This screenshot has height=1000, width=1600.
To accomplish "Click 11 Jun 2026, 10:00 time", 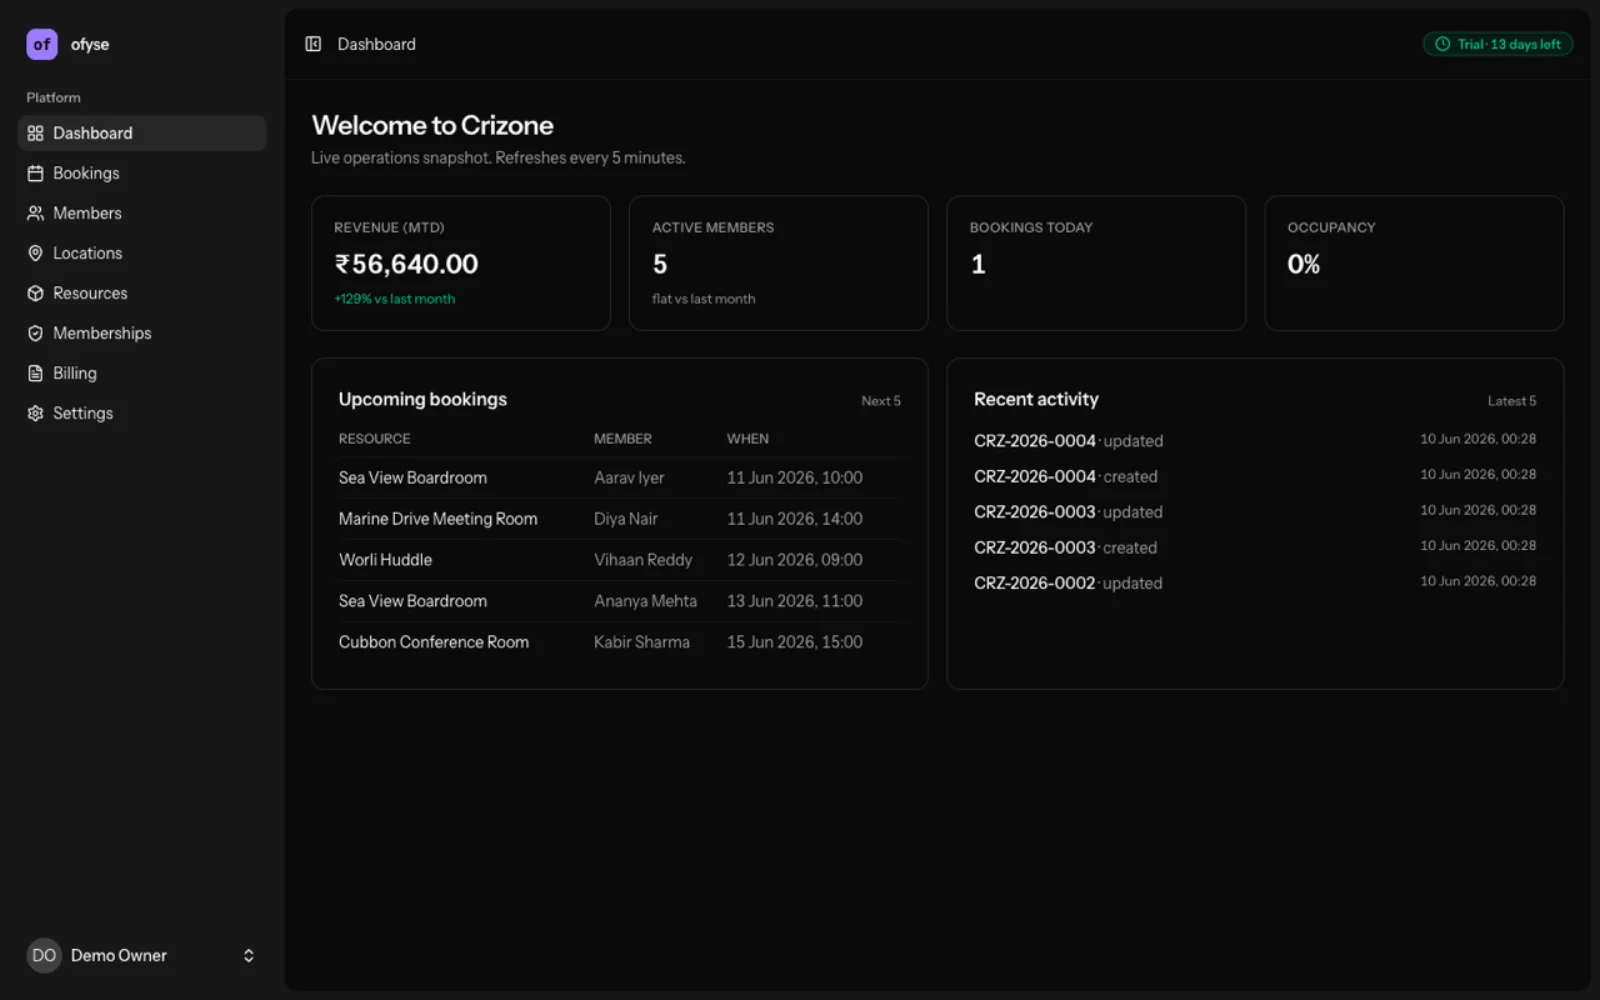I will tap(795, 478).
